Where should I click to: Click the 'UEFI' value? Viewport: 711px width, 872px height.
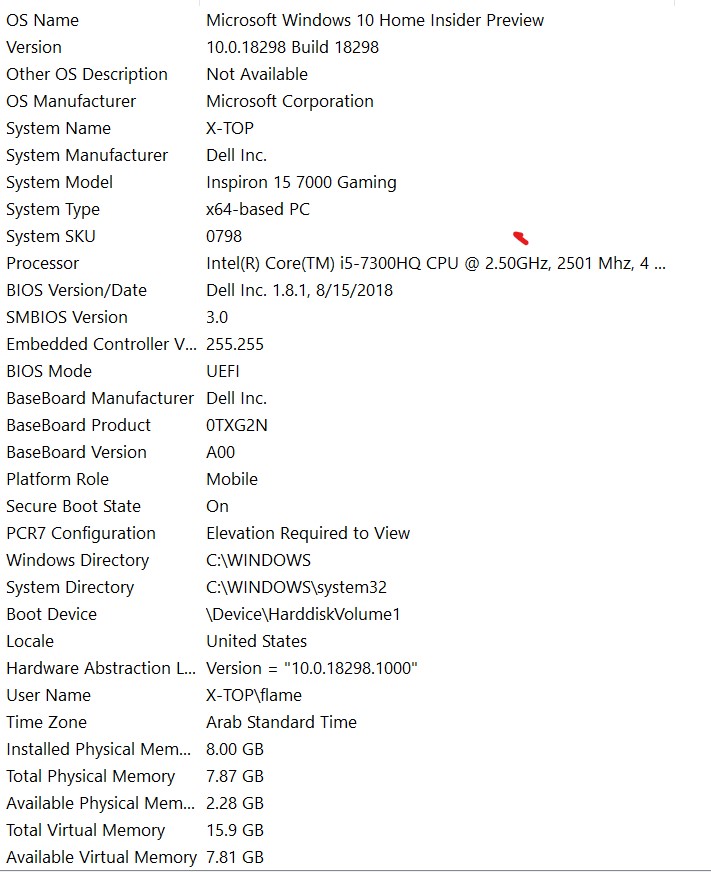[223, 371]
